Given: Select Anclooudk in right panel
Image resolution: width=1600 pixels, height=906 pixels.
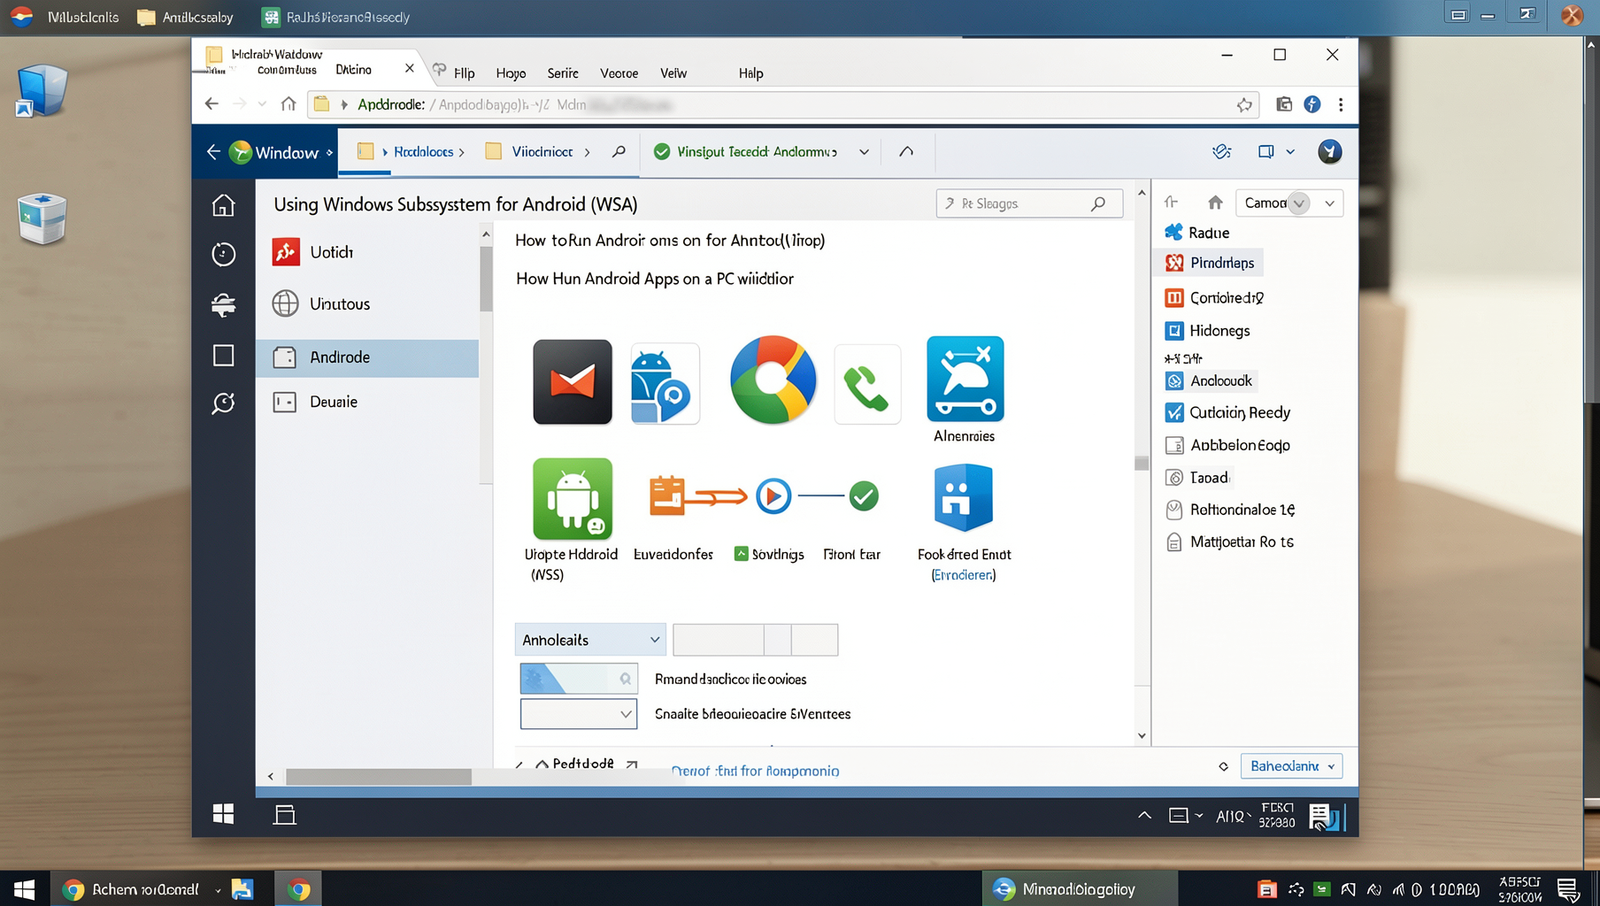Looking at the screenshot, I should pyautogui.click(x=1210, y=381).
